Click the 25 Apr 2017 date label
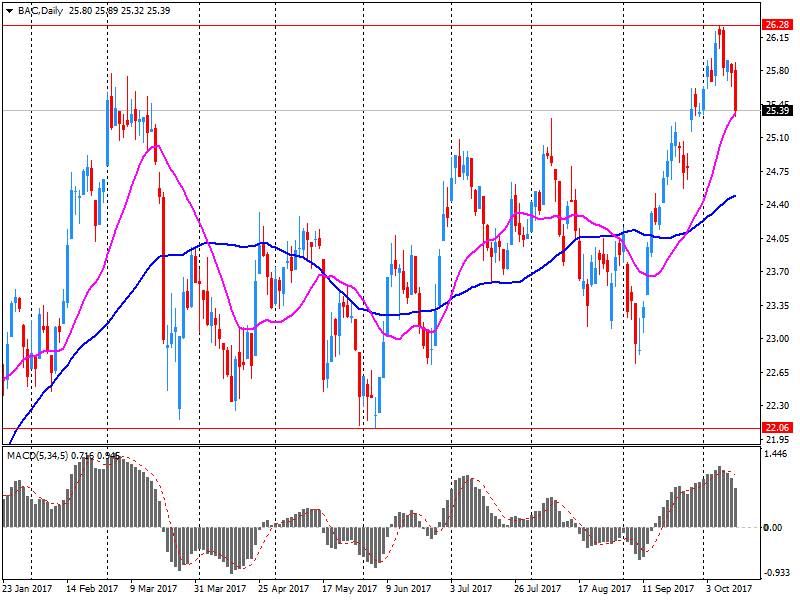Viewport: 800px width, 600px height. (x=284, y=589)
